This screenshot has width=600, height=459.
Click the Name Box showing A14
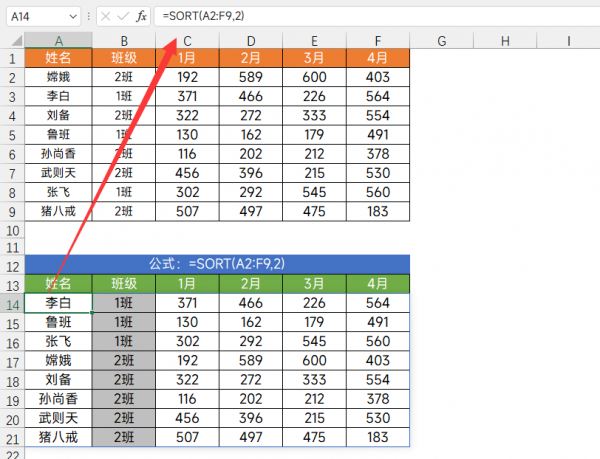point(35,17)
